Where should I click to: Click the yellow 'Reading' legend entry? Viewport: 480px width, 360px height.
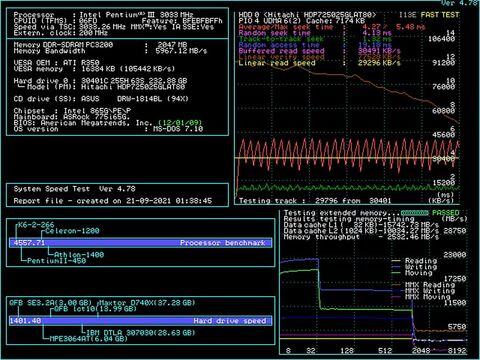click(x=414, y=261)
